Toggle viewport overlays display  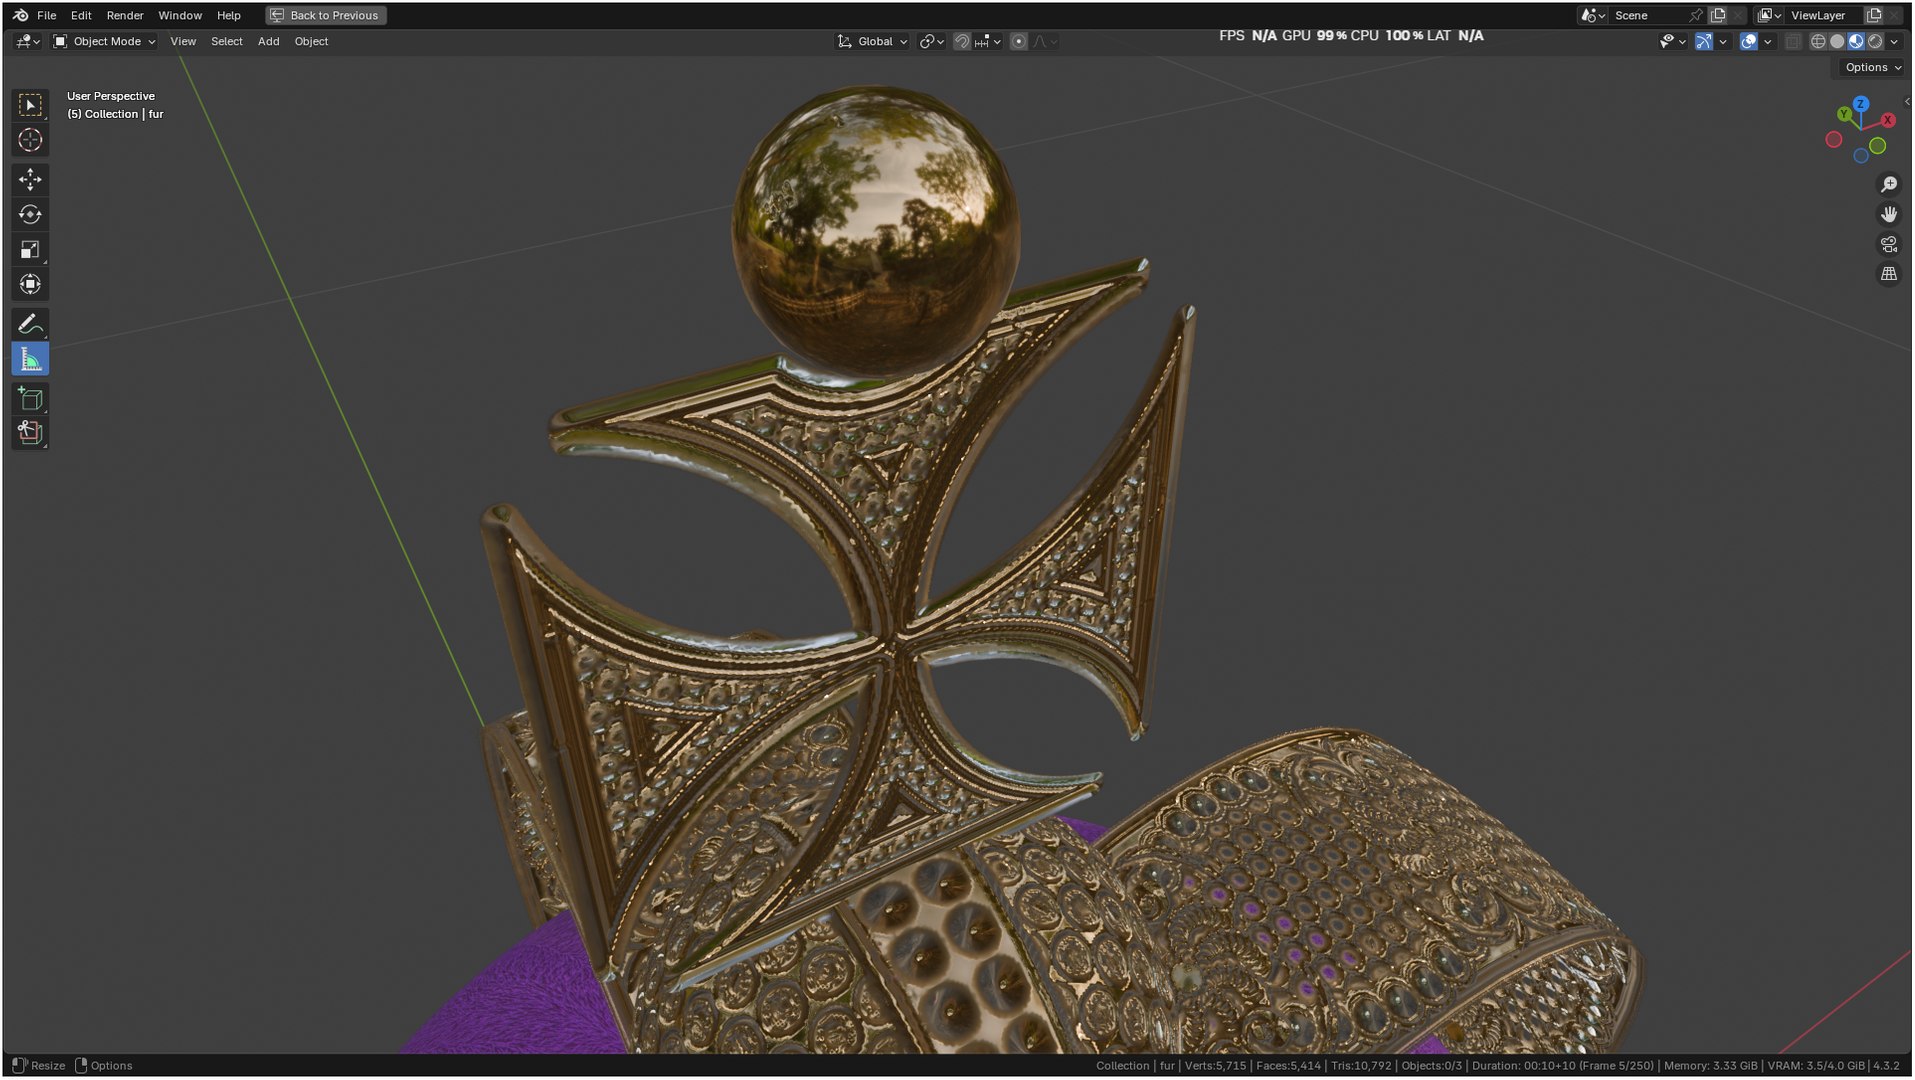[1748, 41]
